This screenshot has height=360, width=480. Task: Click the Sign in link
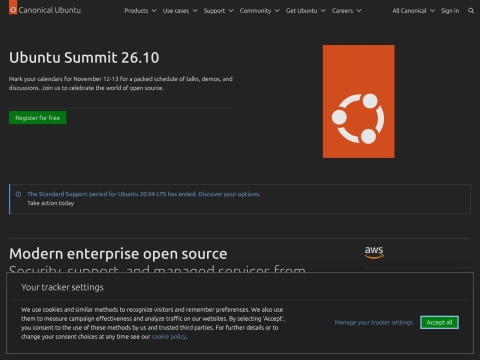tap(450, 11)
